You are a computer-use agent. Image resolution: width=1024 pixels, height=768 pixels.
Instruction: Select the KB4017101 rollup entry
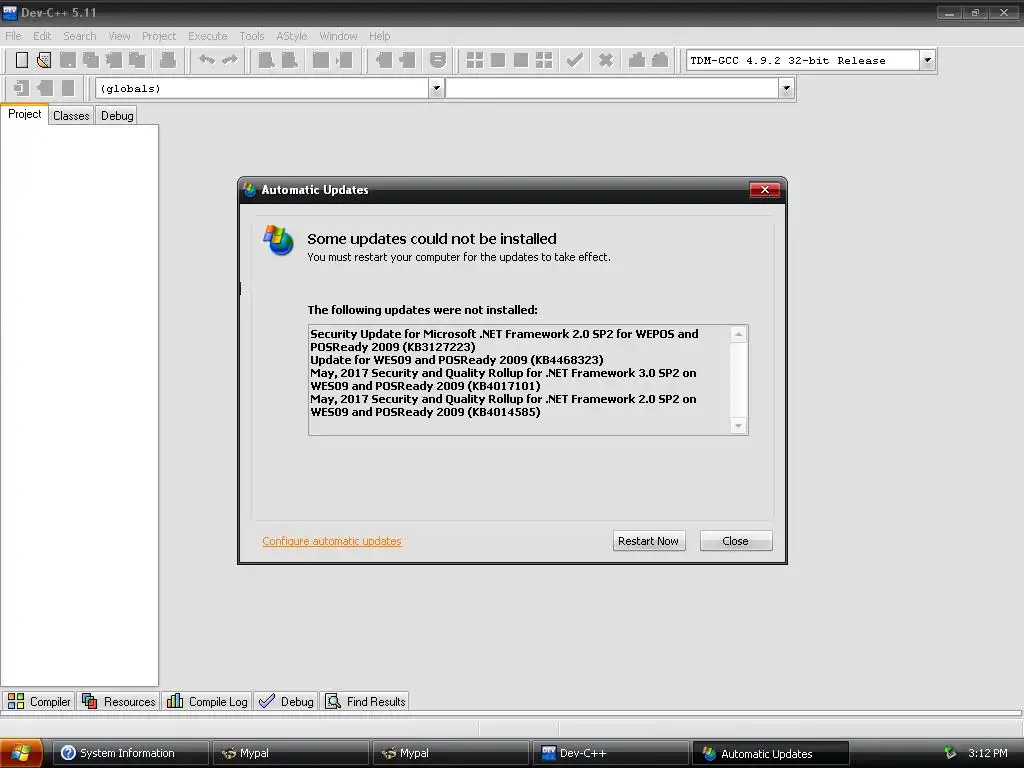504,379
